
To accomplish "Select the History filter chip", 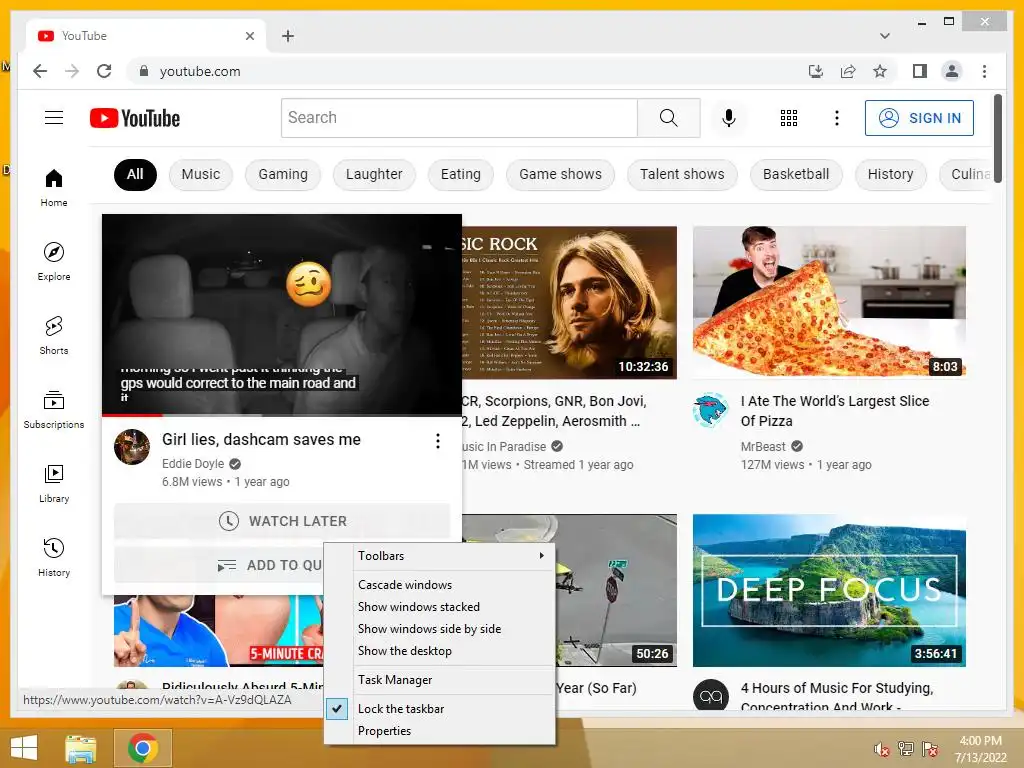I will point(890,174).
